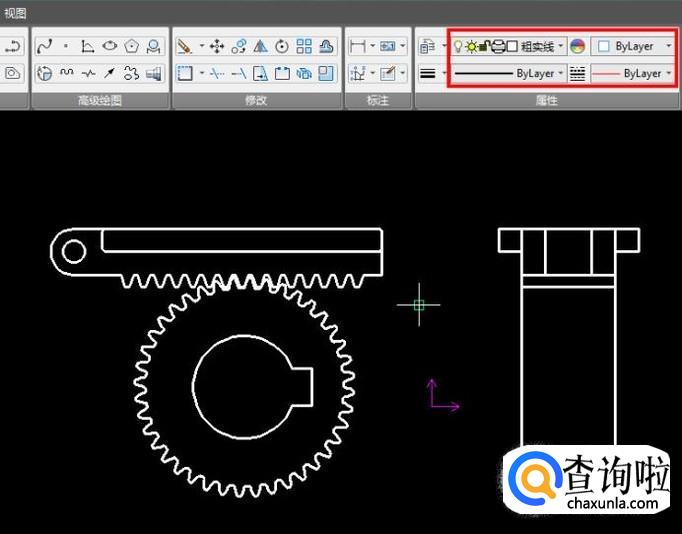Select the array grid tool
The height and width of the screenshot is (534, 682).
[304, 46]
